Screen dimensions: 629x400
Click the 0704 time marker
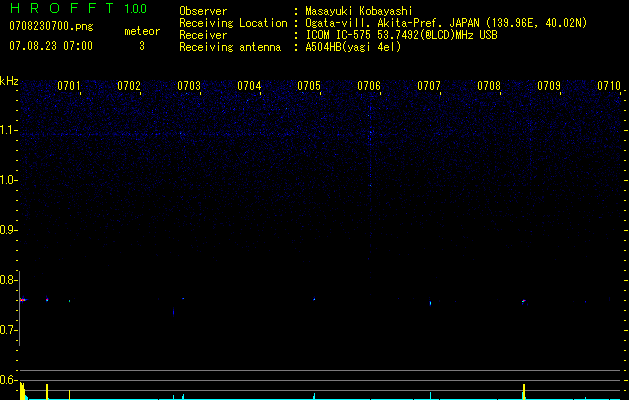point(249,86)
